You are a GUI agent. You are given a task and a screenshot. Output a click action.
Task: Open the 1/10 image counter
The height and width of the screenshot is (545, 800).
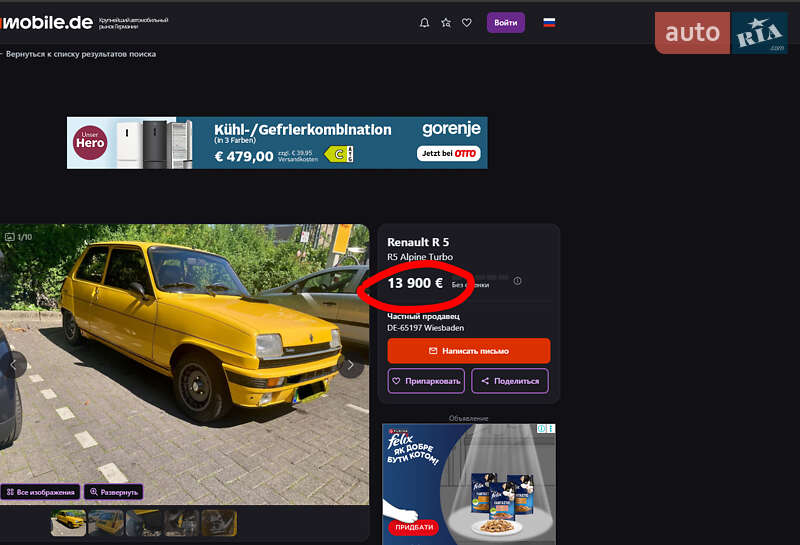click(x=19, y=237)
